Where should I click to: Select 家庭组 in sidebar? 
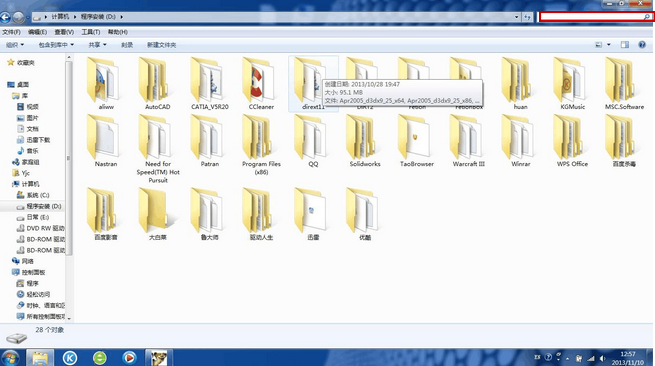[30, 162]
